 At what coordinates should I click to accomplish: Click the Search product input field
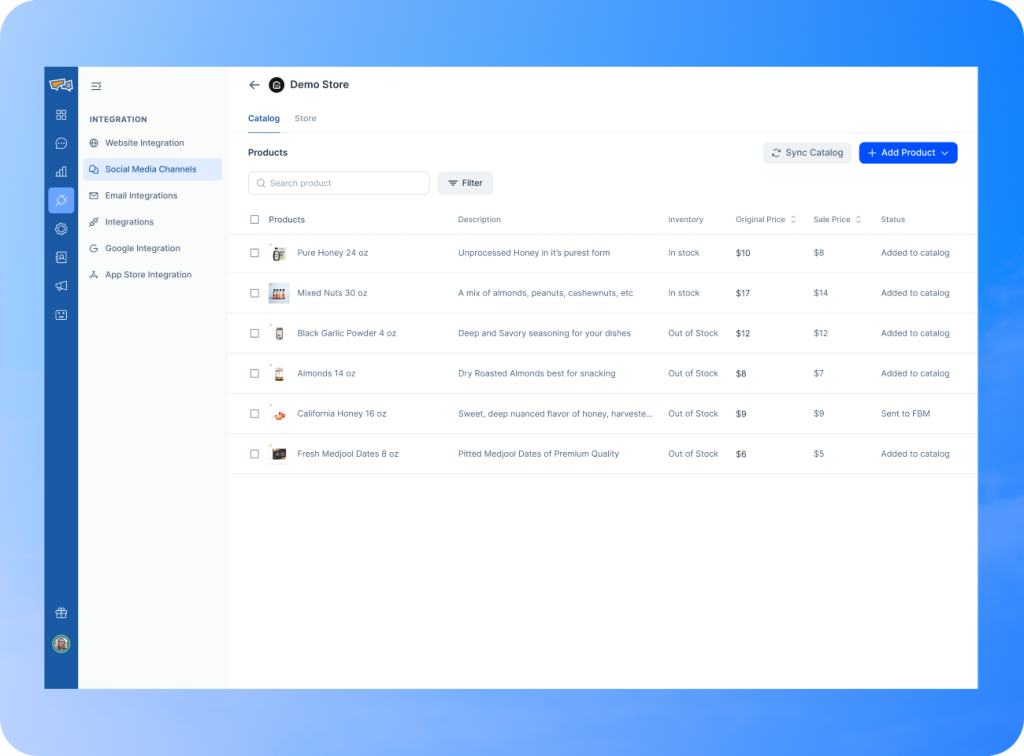click(338, 183)
